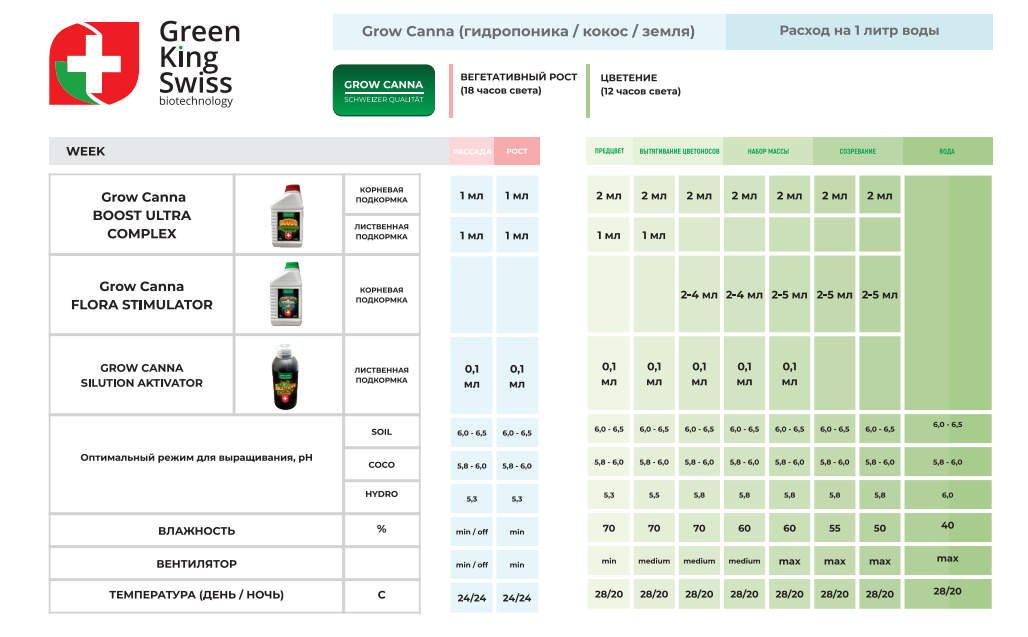
Task: Click hydro pH '5,3' in РАССАДА column
Action: [471, 499]
